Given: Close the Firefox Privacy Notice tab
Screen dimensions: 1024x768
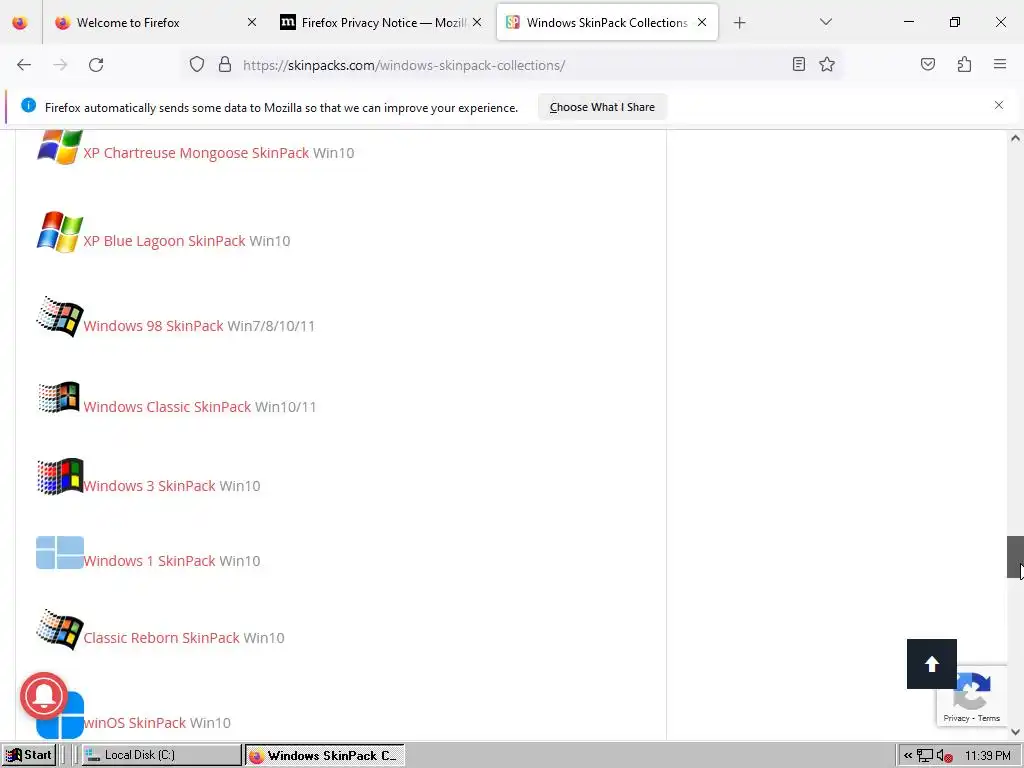Looking at the screenshot, I should pyautogui.click(x=477, y=22).
